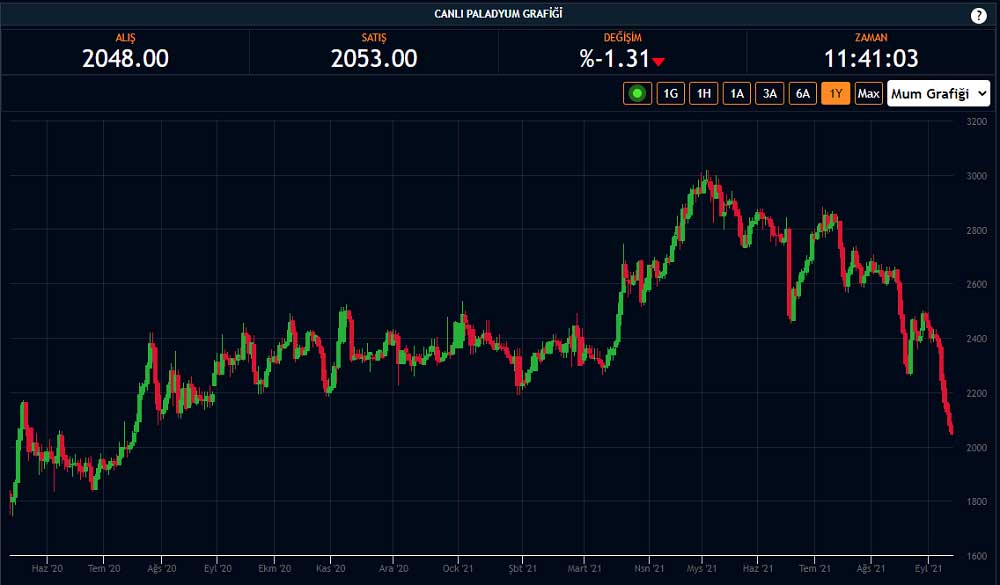
Task: Click the Nsn '21 axis label
Action: [649, 568]
